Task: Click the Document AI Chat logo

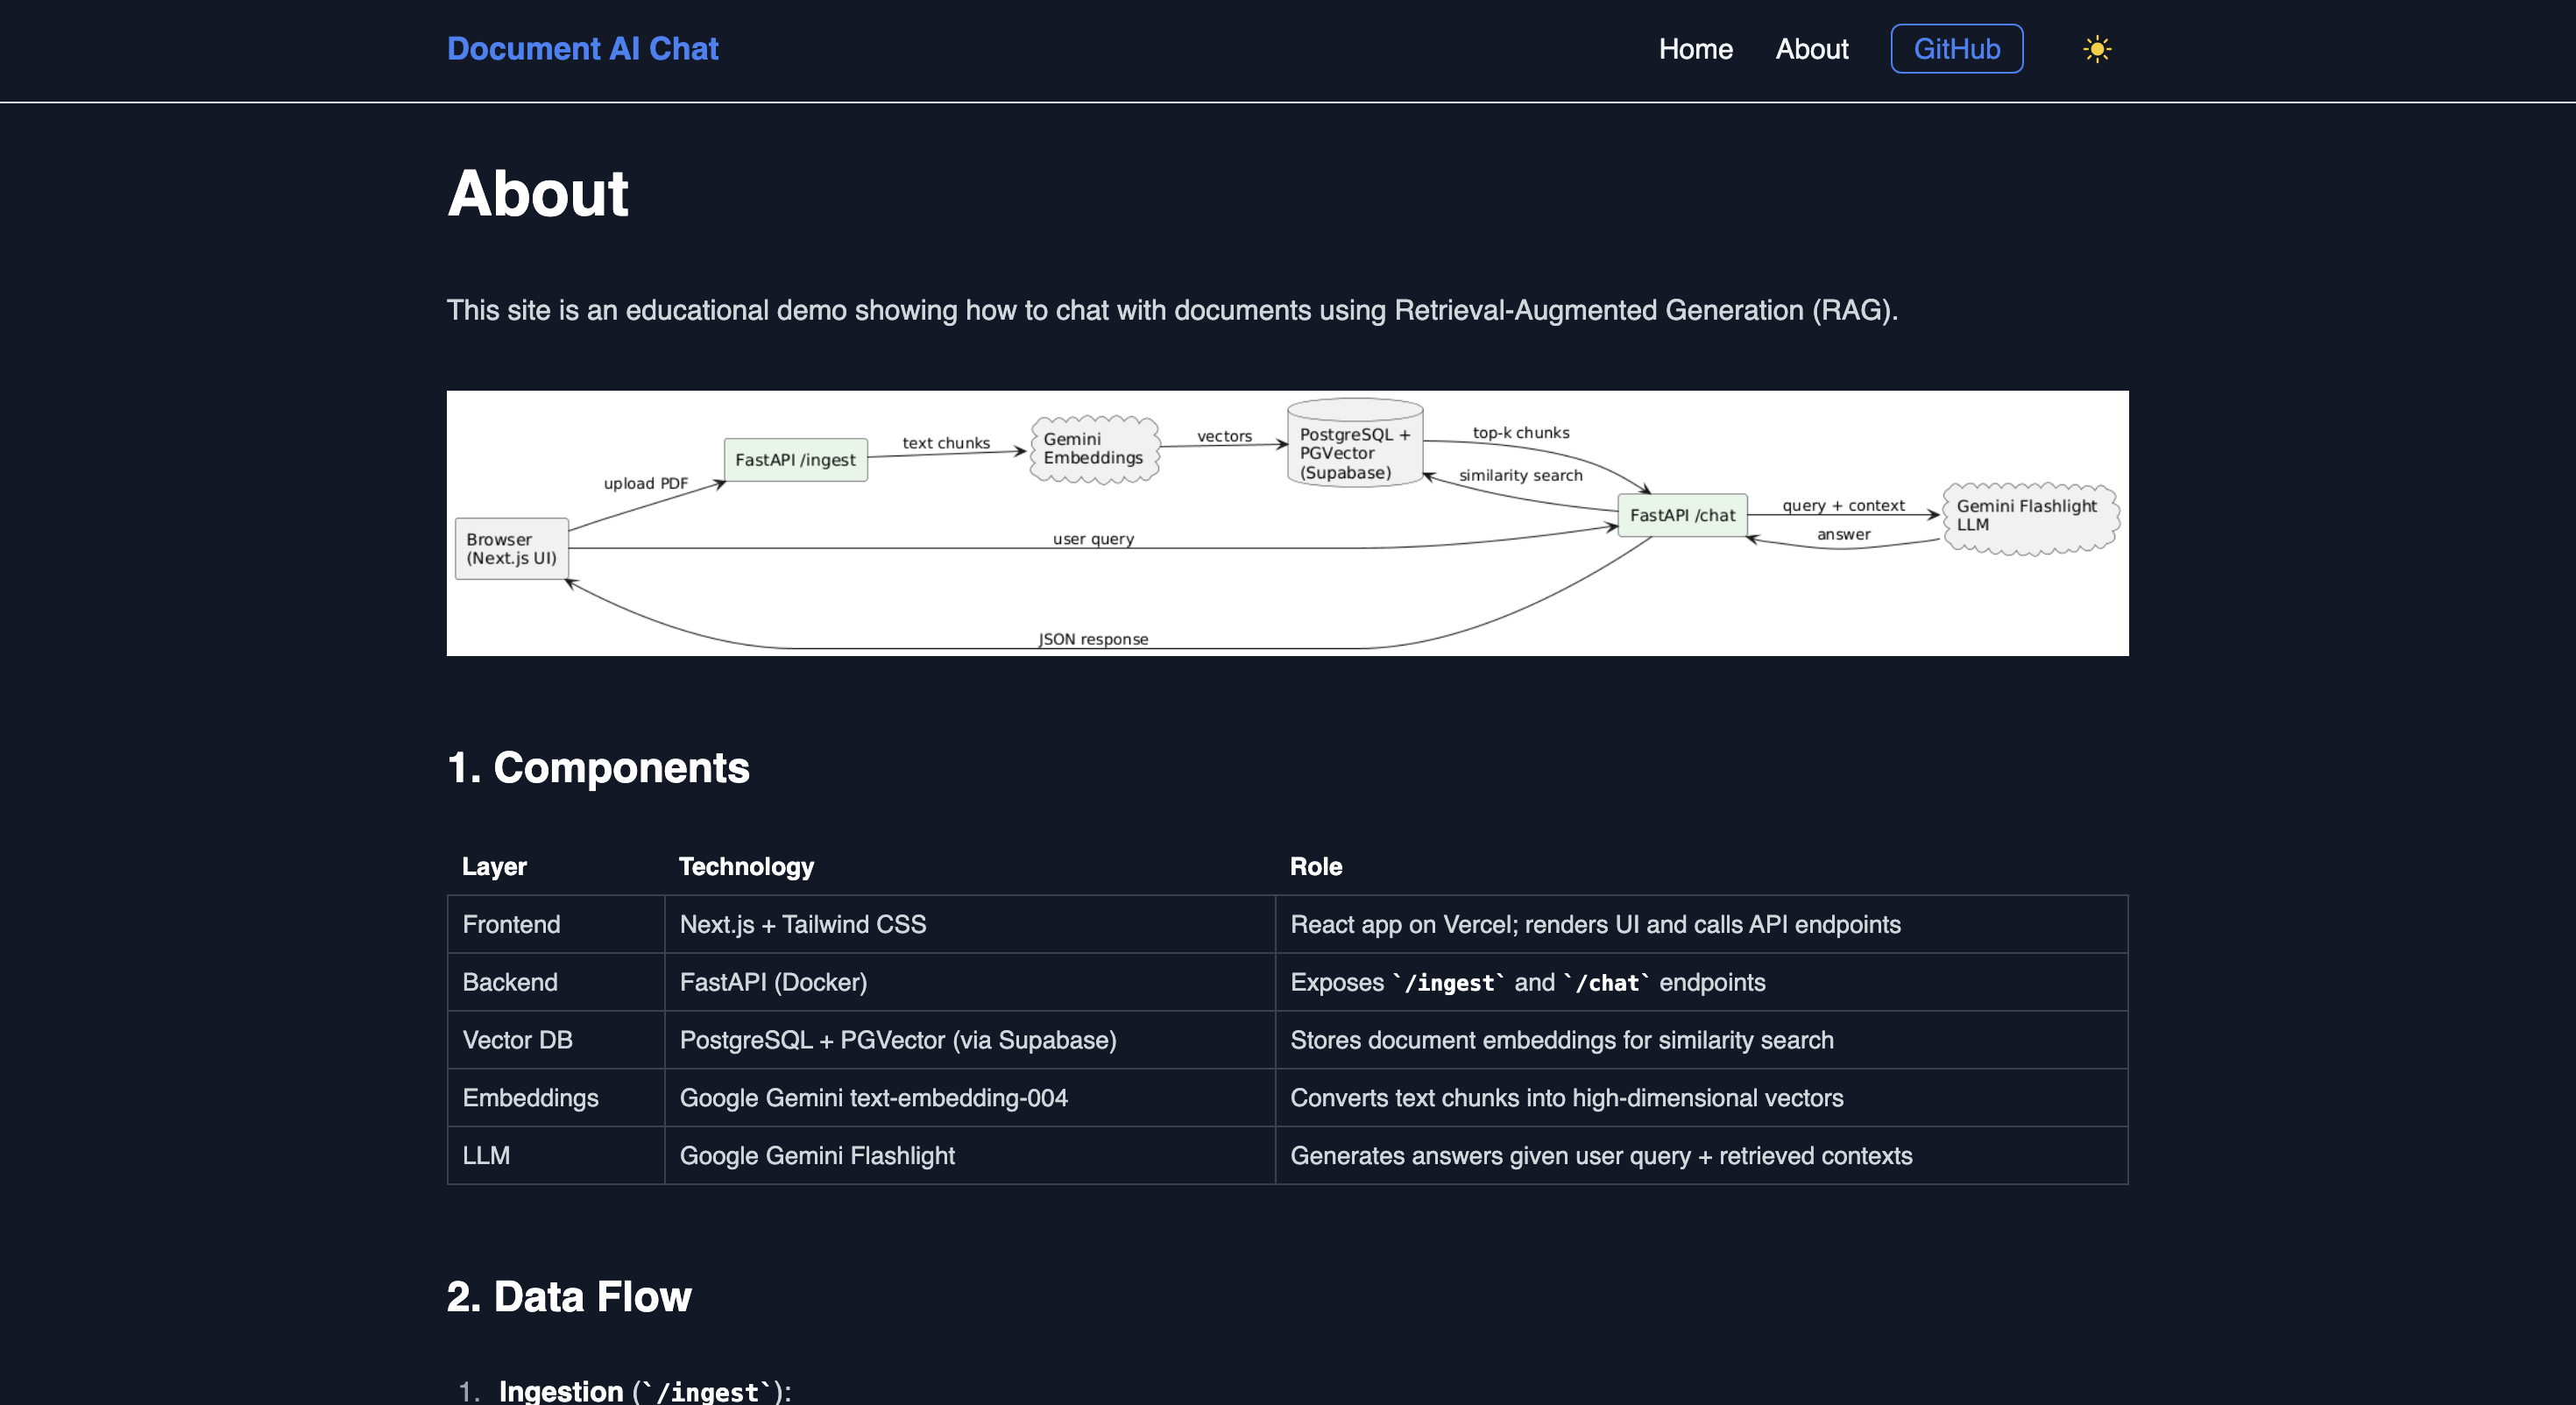Action: (x=582, y=49)
